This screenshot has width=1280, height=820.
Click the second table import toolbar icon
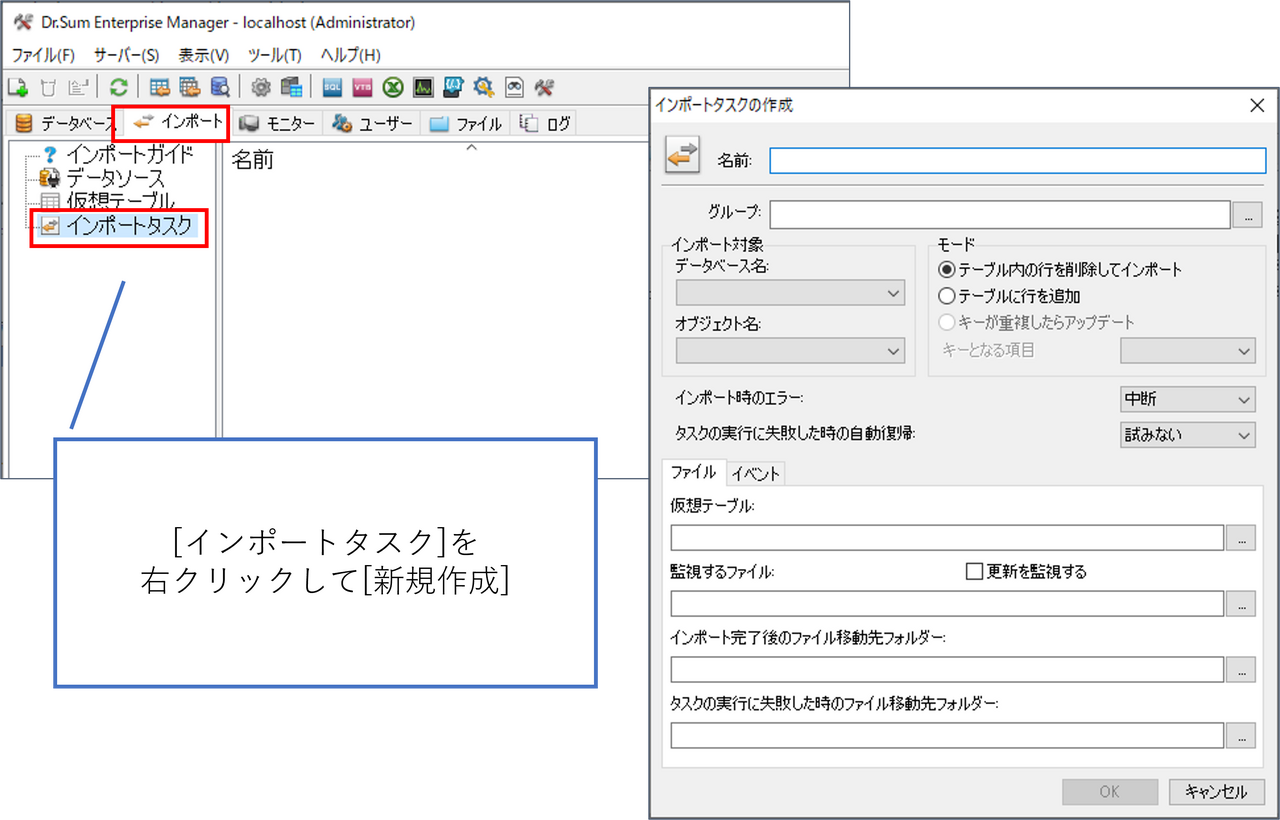(190, 87)
